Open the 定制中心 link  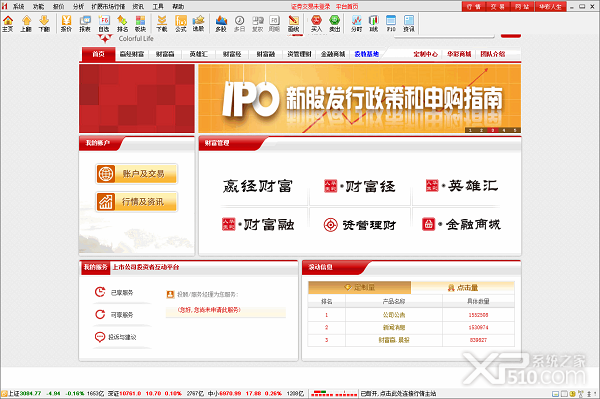[x=426, y=54]
